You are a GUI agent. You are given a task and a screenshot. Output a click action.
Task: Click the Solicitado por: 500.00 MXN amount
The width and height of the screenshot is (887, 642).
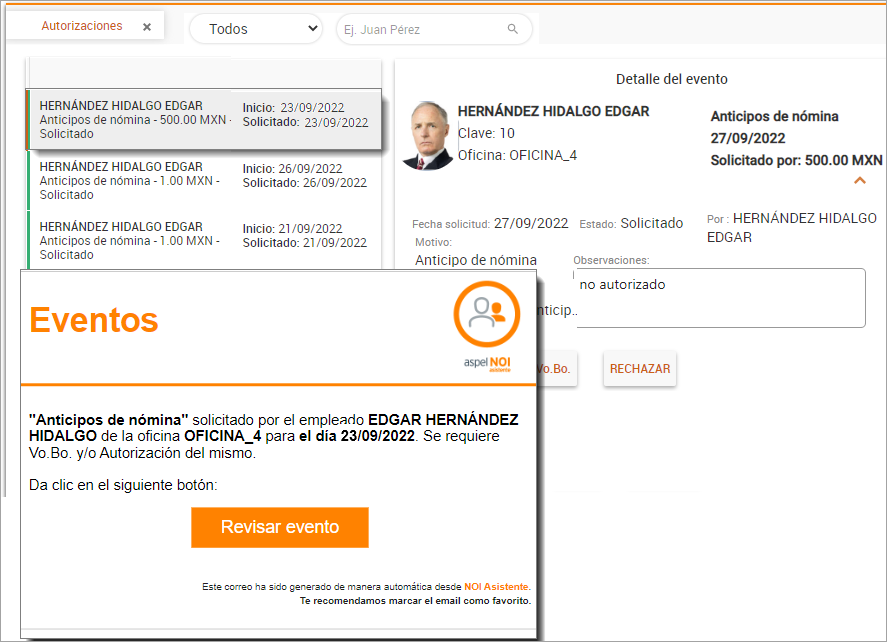click(796, 160)
